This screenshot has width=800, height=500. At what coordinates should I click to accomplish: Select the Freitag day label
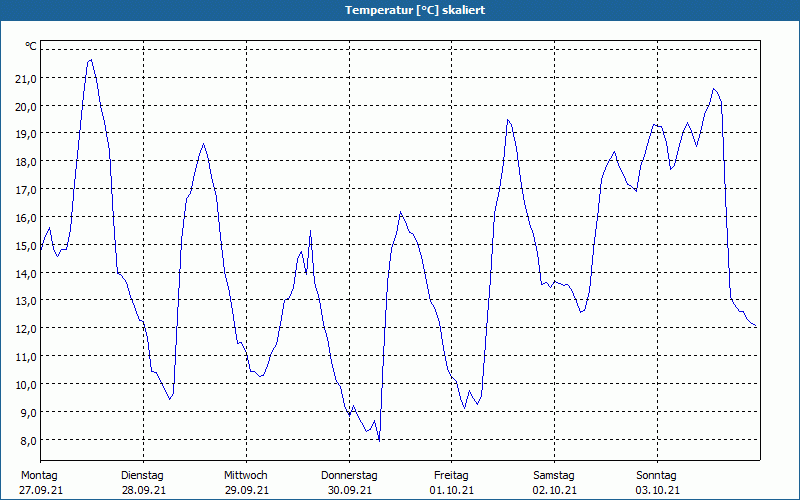coord(451,475)
